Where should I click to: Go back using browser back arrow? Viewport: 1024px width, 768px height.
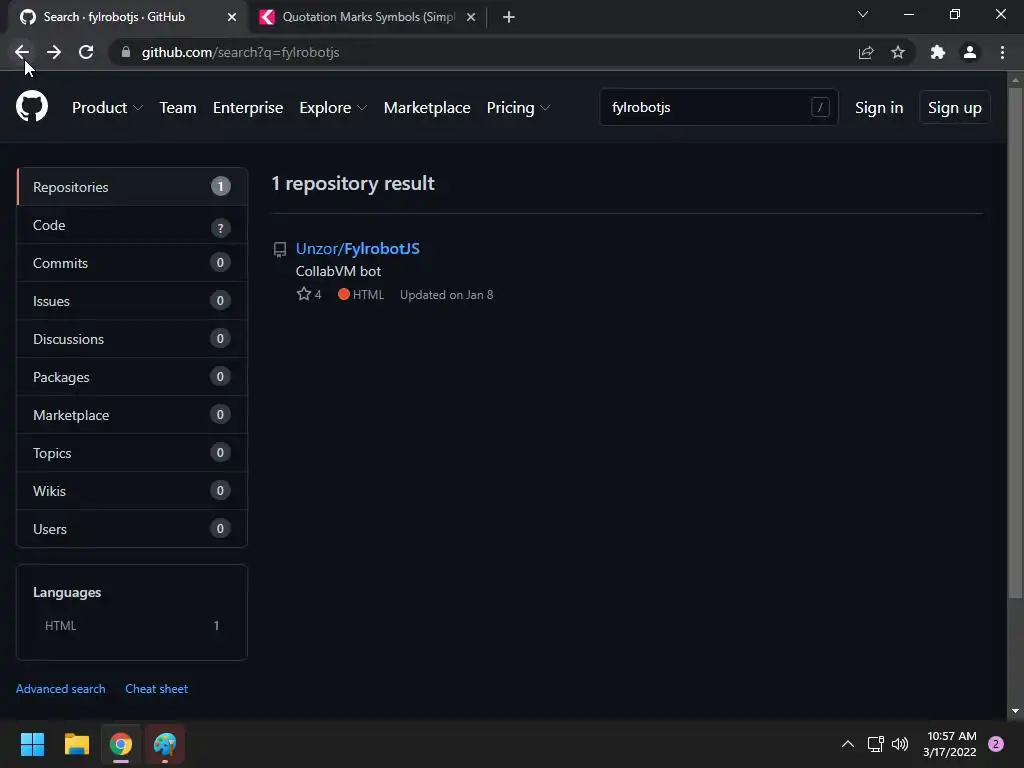(x=22, y=52)
